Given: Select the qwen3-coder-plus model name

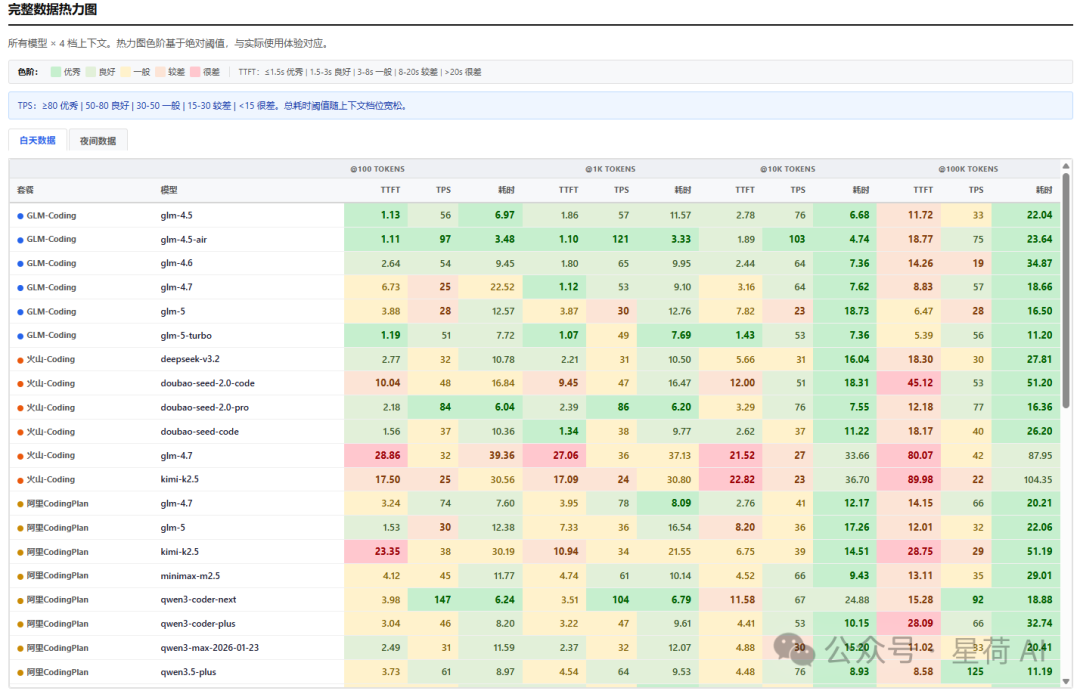Looking at the screenshot, I should [x=198, y=624].
